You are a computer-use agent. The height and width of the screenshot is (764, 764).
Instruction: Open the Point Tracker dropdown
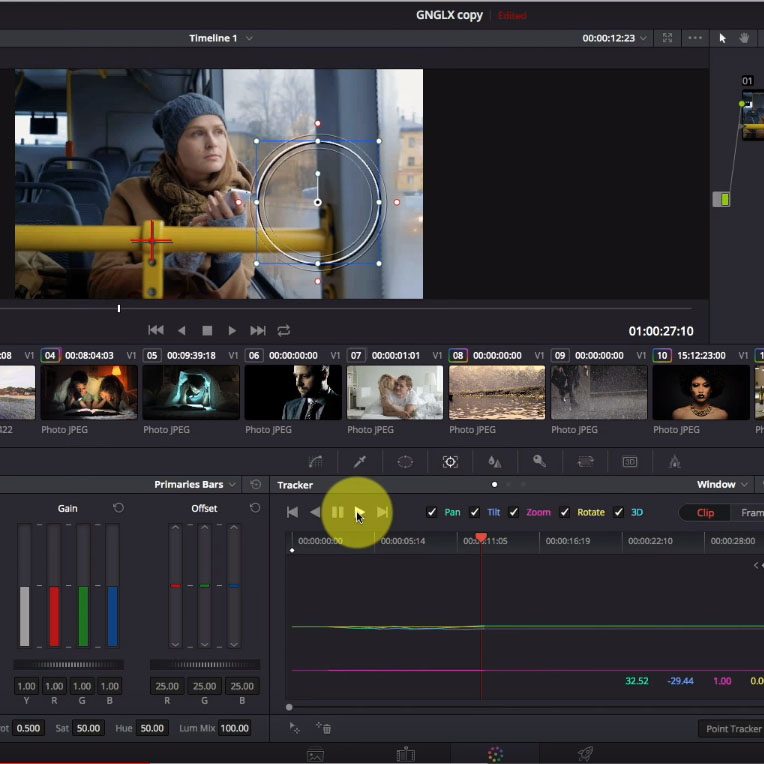point(732,728)
